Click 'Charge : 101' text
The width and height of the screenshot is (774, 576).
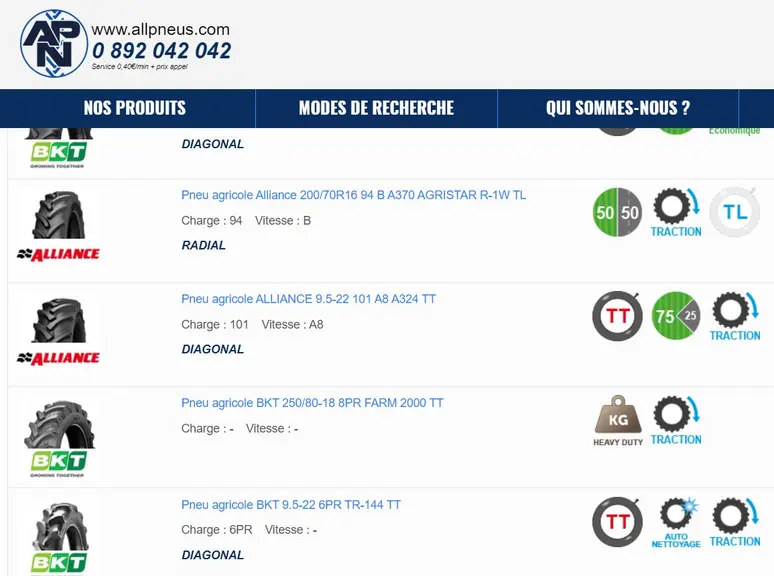tap(215, 325)
